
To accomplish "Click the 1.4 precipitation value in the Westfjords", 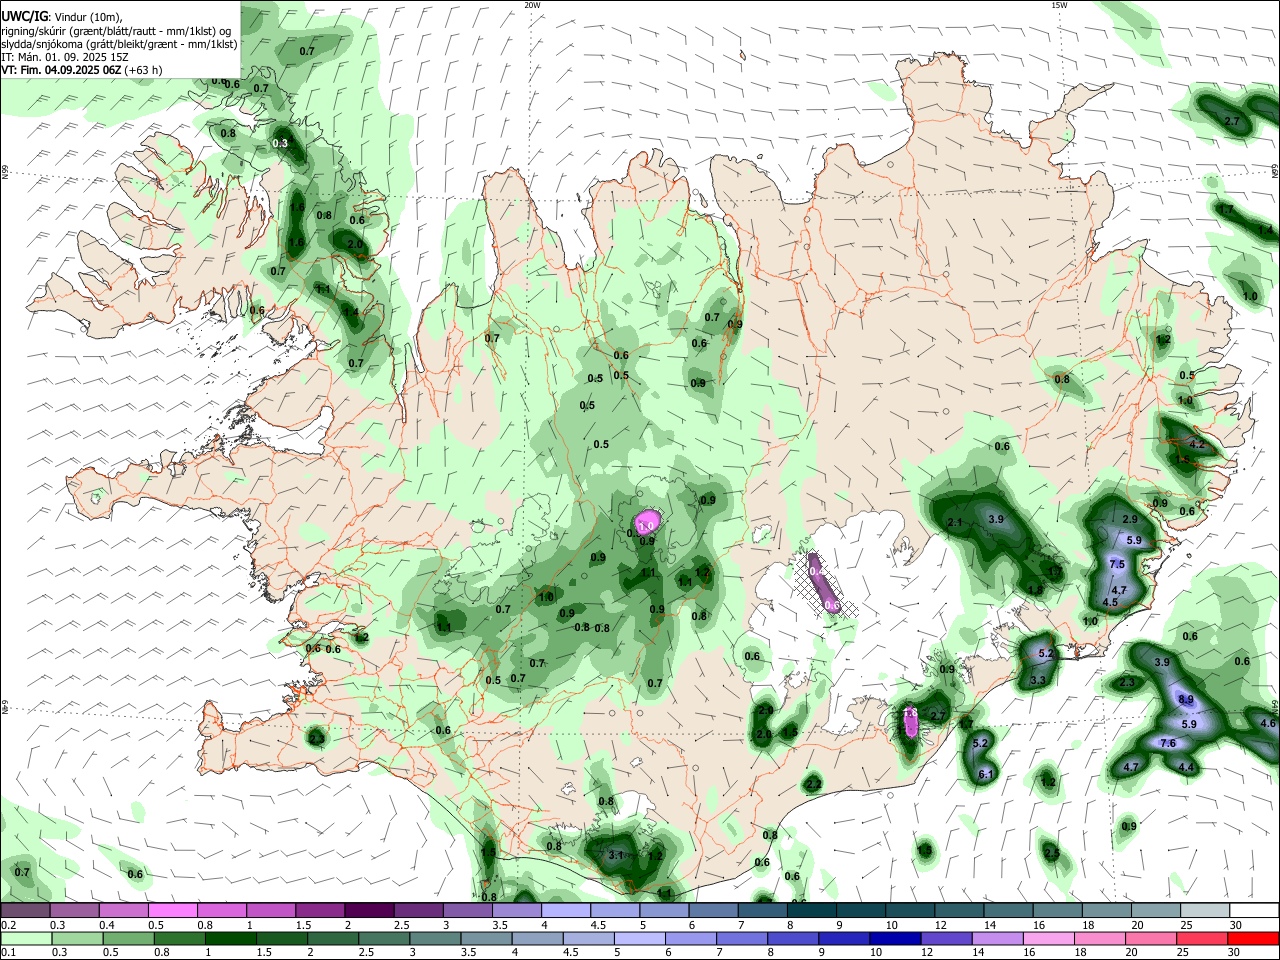I will coord(350,311).
